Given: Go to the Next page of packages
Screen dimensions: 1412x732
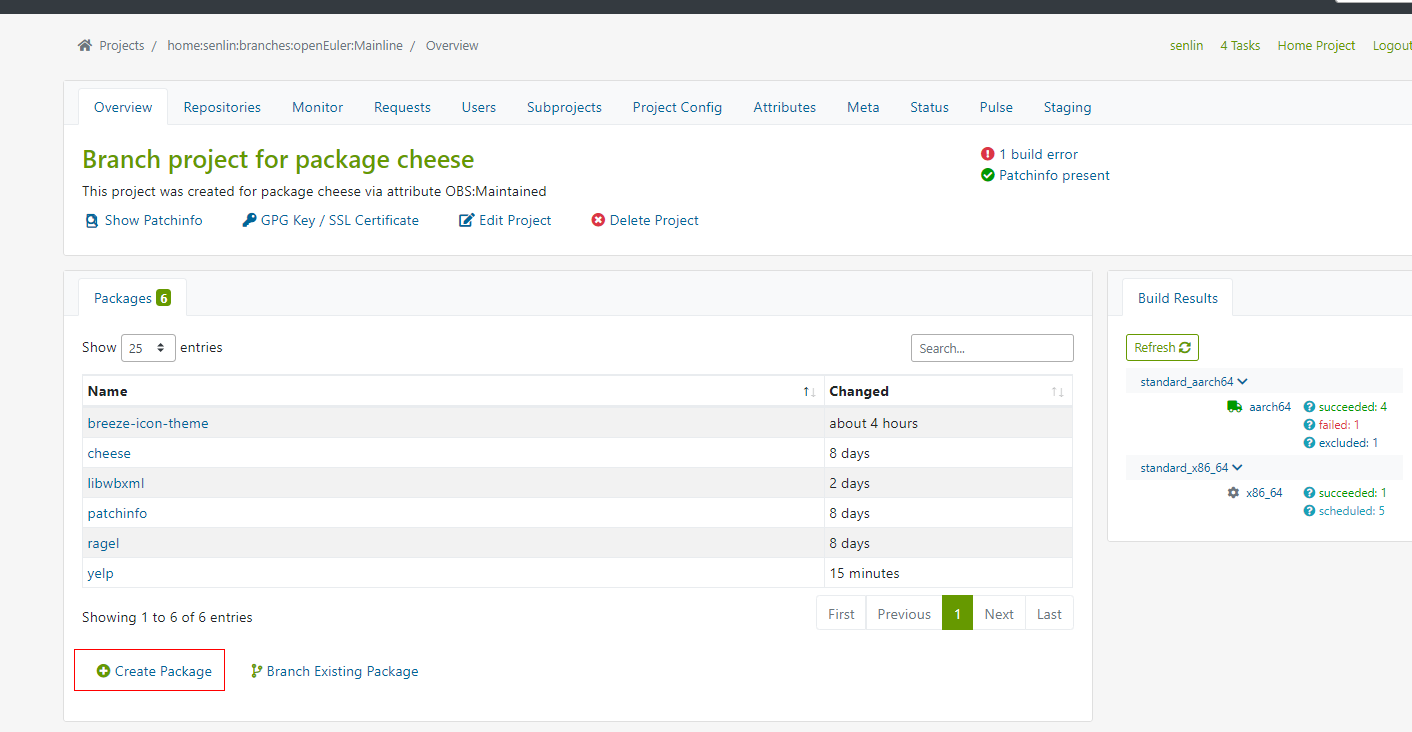Looking at the screenshot, I should pos(998,614).
